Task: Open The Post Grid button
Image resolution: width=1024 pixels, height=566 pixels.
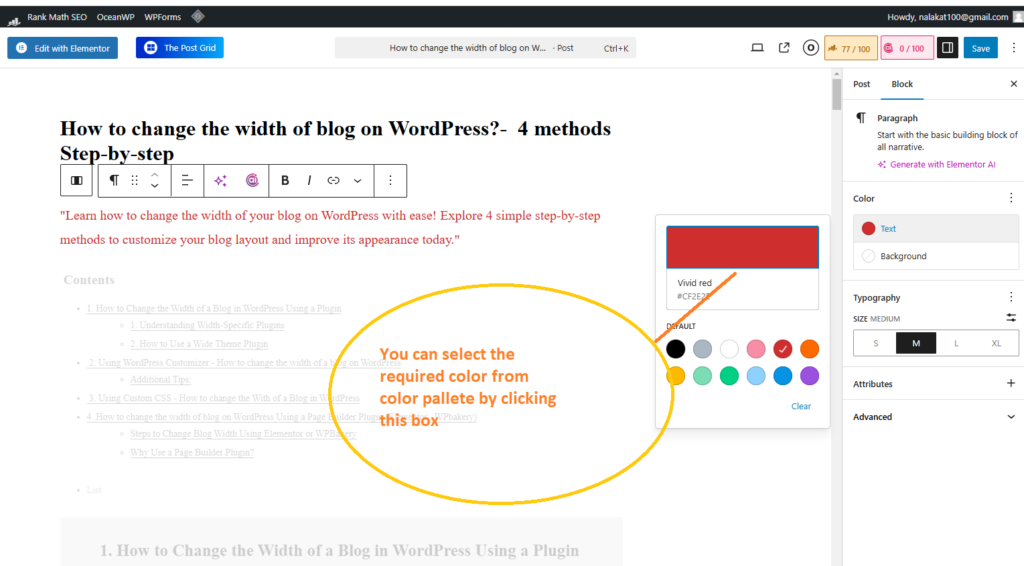Action: [180, 48]
